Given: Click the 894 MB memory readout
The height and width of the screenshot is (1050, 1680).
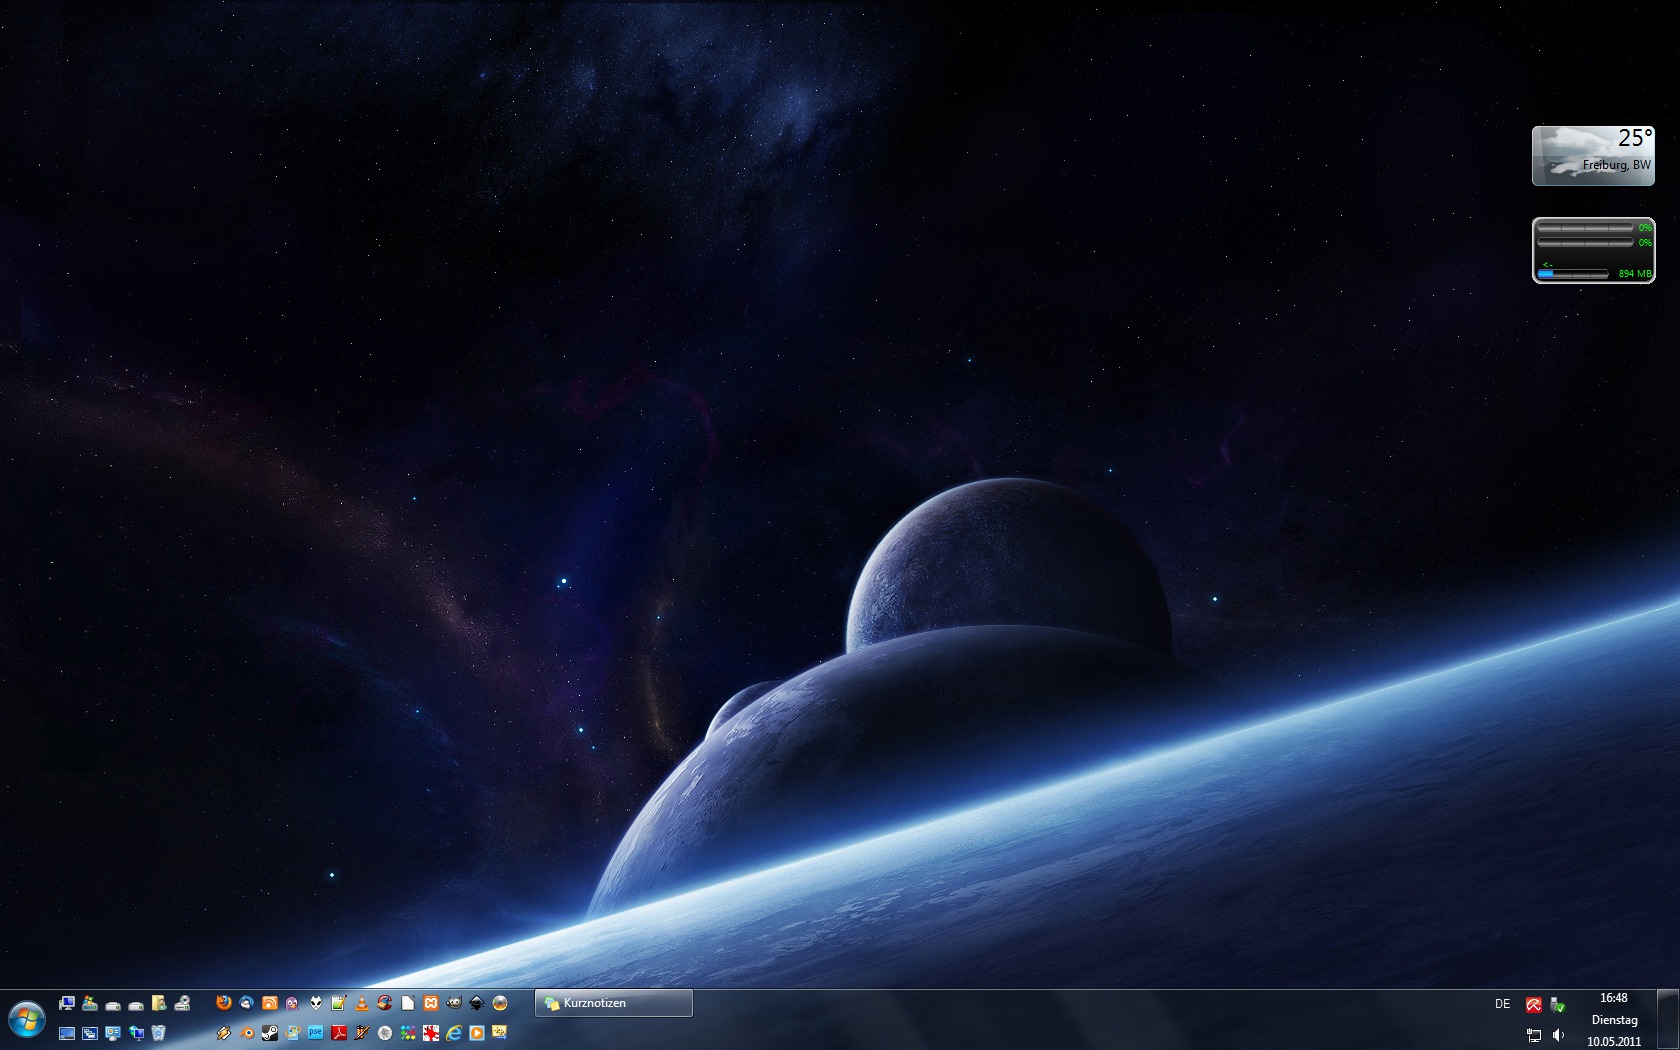Looking at the screenshot, I should (1635, 273).
